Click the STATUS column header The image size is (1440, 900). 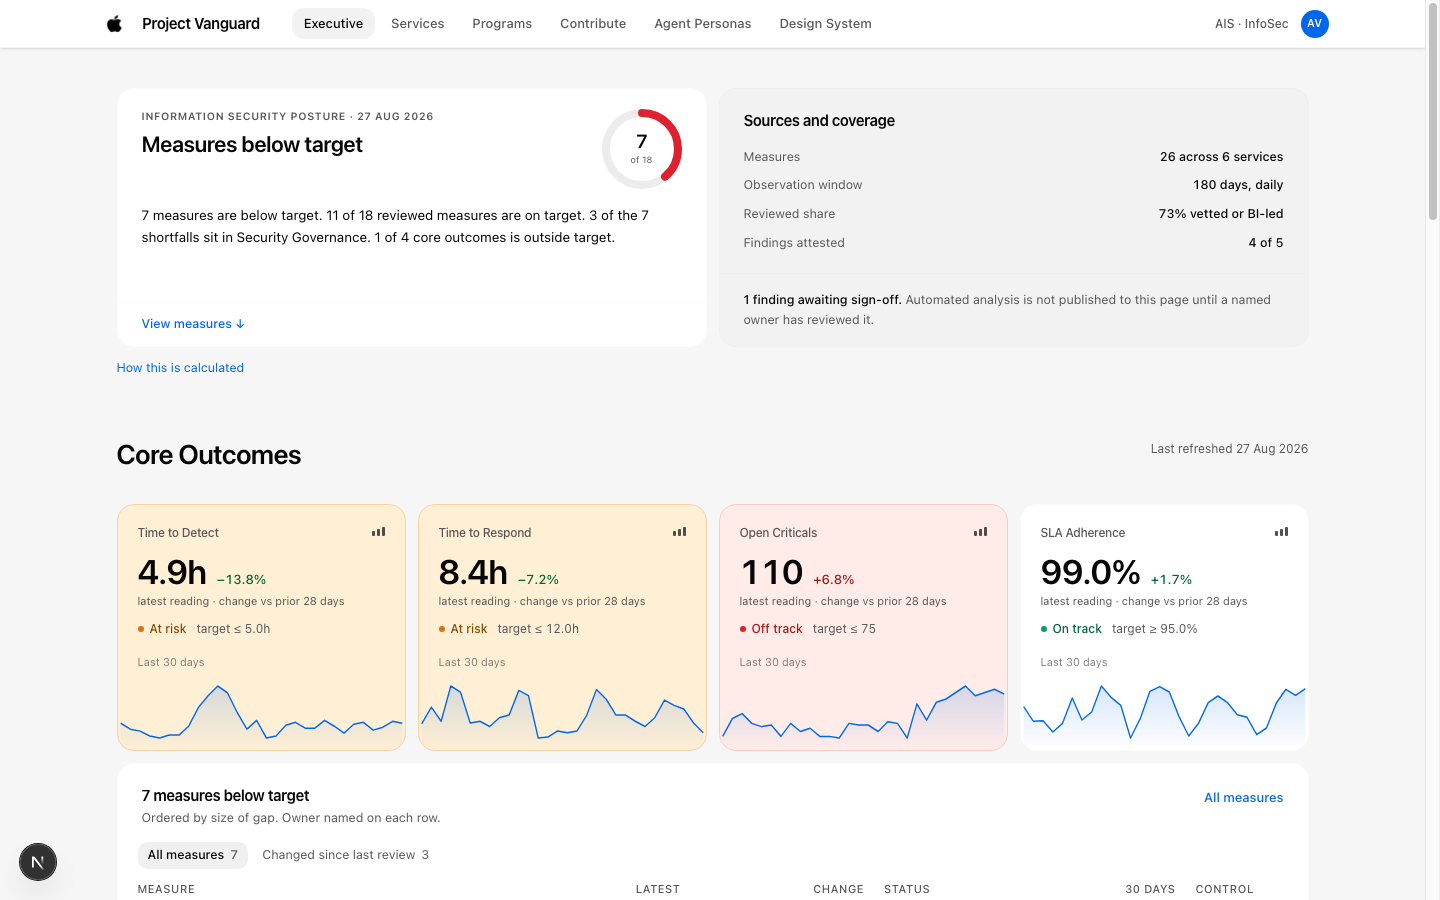[907, 889]
